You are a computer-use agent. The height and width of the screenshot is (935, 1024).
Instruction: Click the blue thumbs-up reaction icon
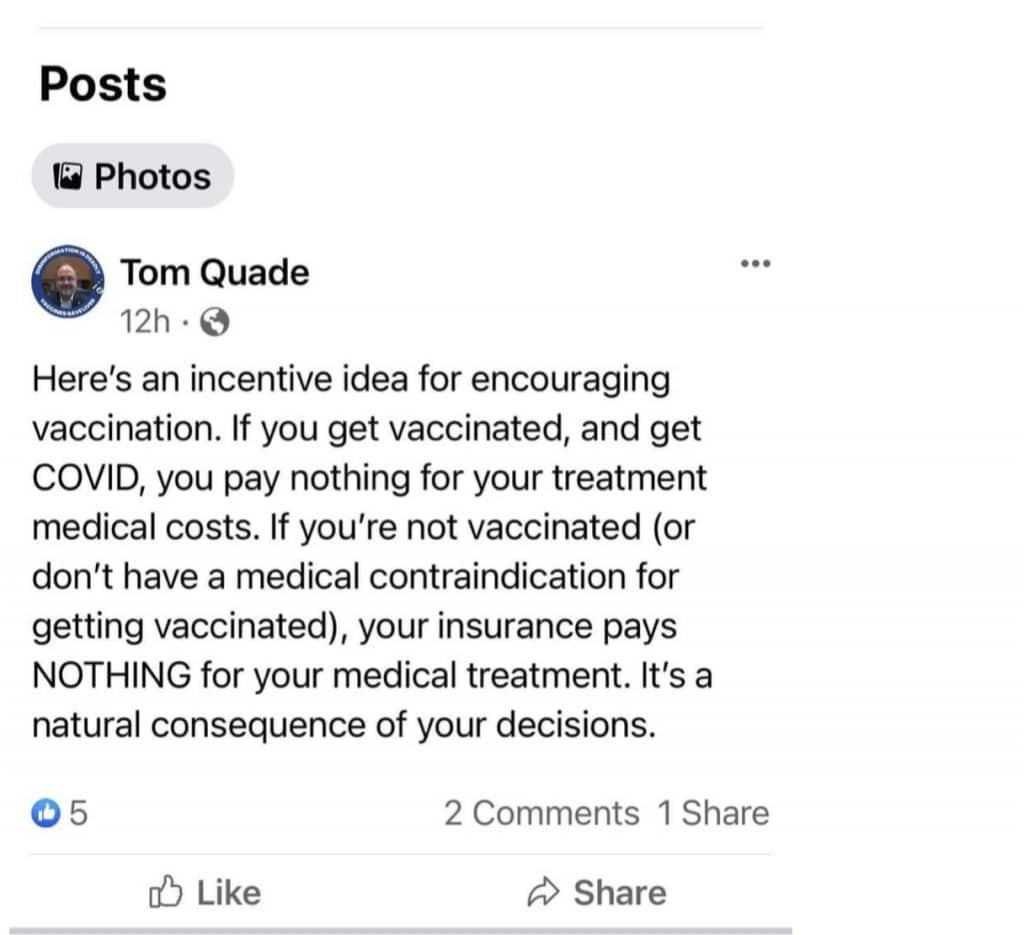tap(46, 814)
